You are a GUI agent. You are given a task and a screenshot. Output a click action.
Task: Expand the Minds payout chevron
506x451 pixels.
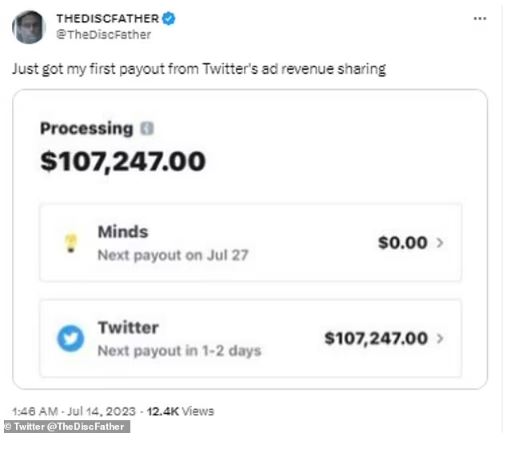tap(440, 243)
